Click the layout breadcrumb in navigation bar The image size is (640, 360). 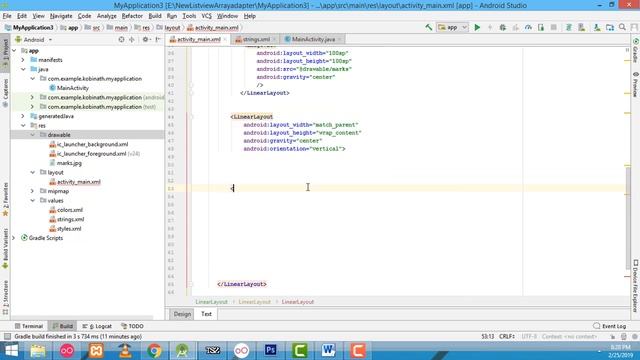pyautogui.click(x=169, y=28)
